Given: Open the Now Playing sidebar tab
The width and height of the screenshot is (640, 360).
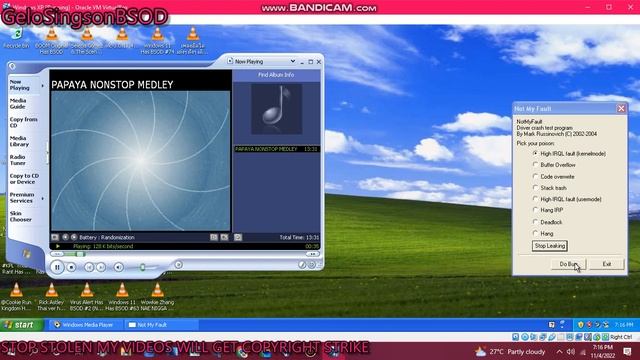Looking at the screenshot, I should click(x=20, y=85).
